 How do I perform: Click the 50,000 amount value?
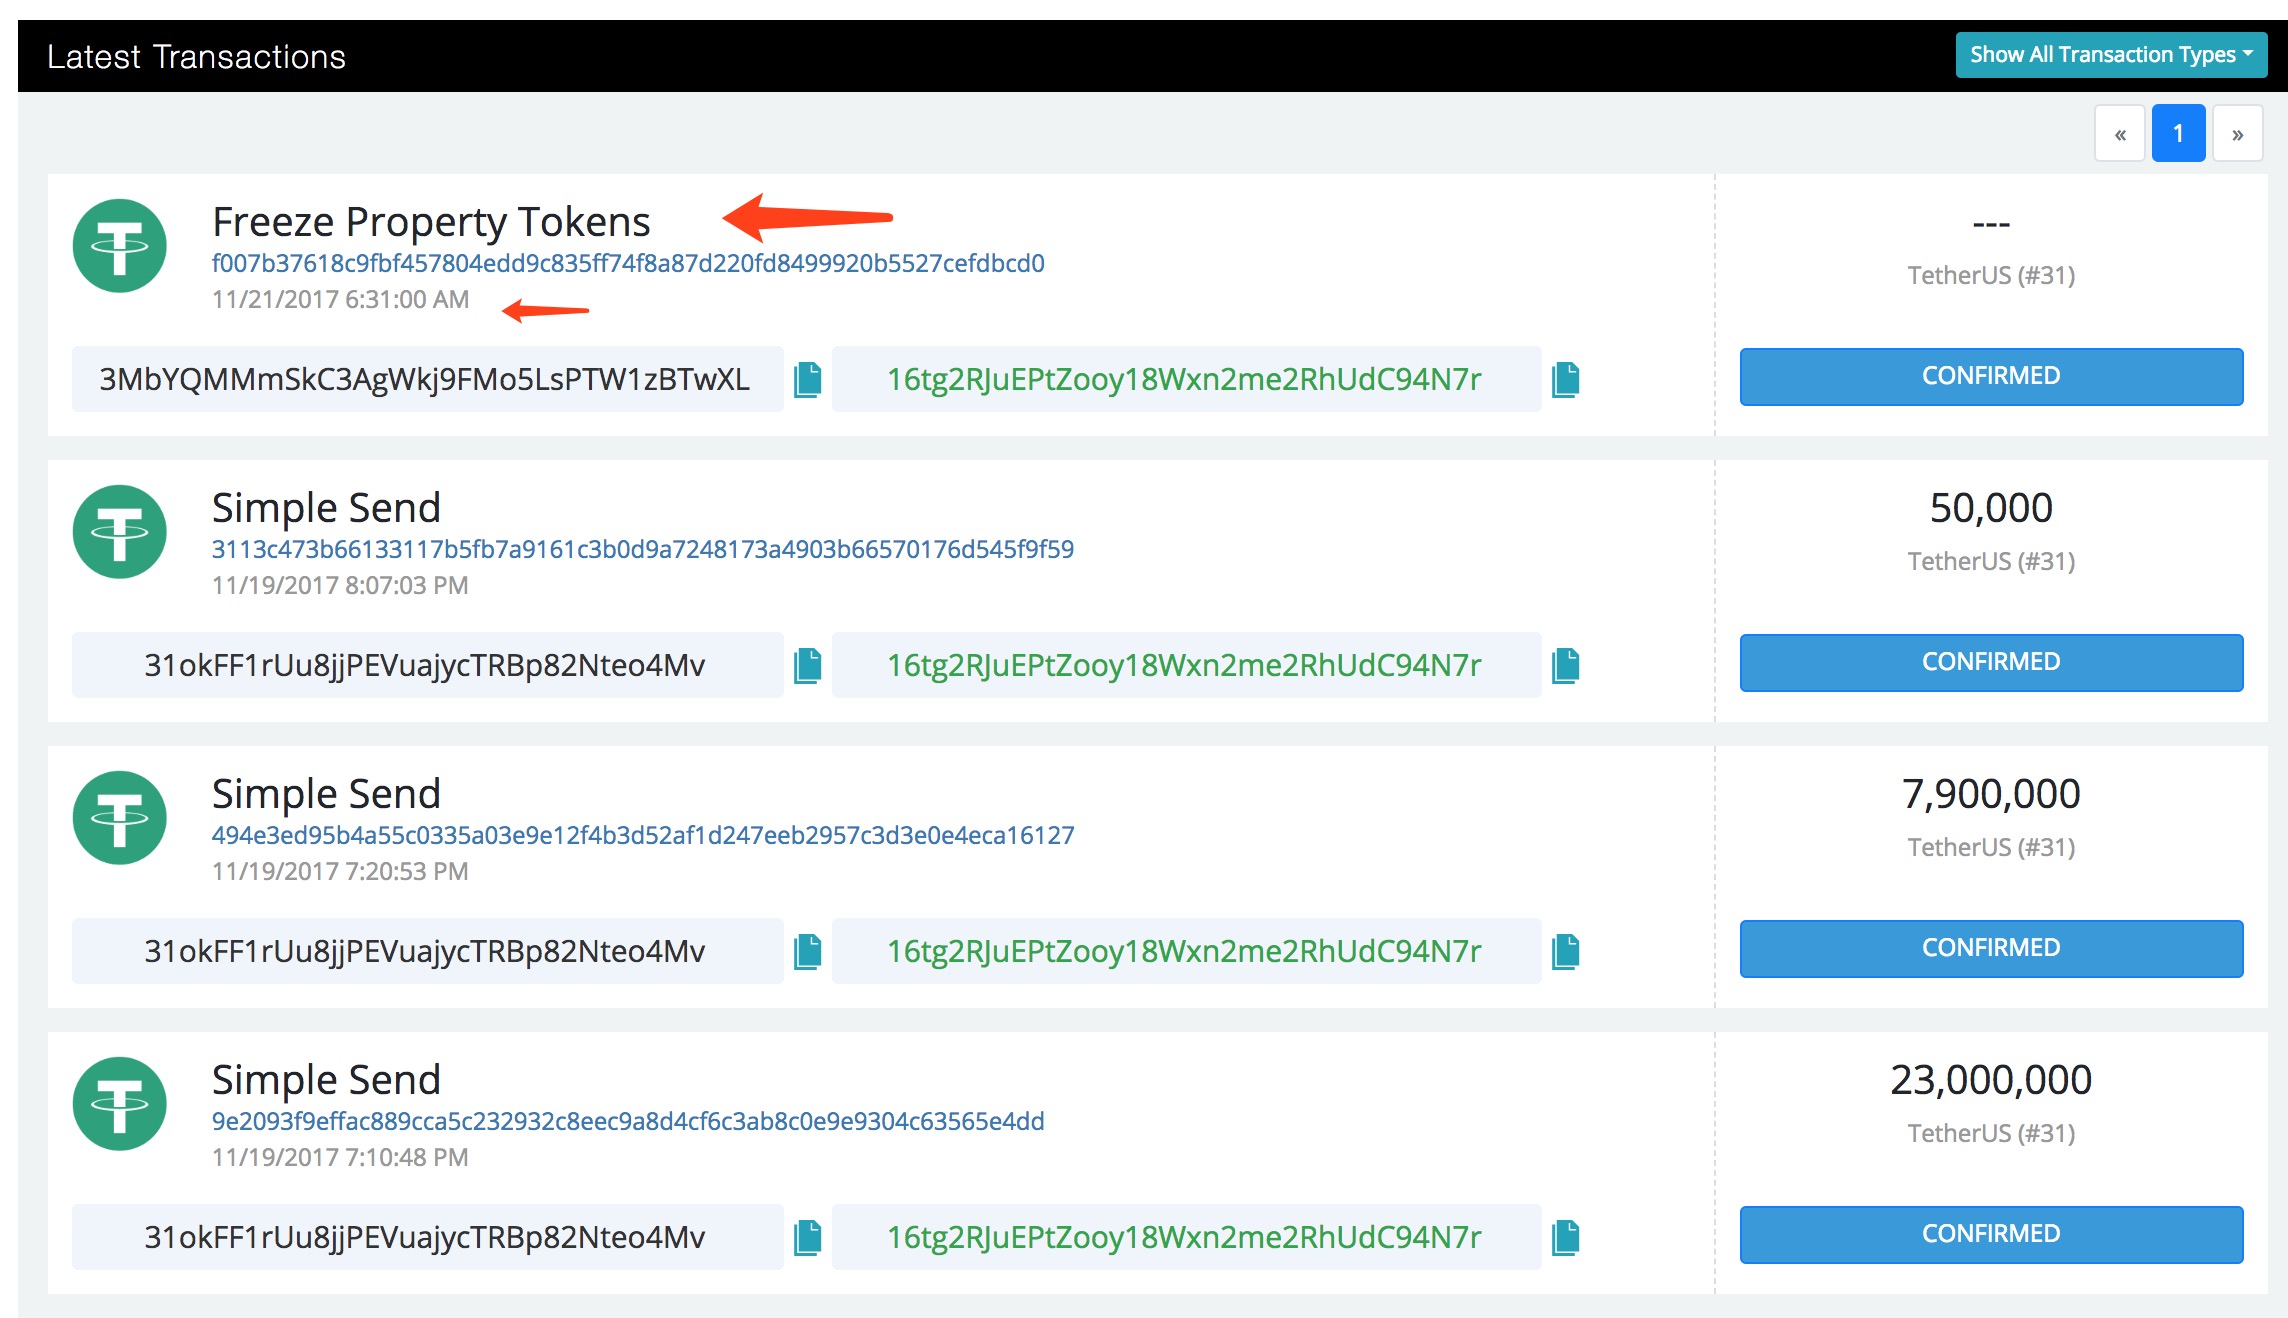[1991, 508]
